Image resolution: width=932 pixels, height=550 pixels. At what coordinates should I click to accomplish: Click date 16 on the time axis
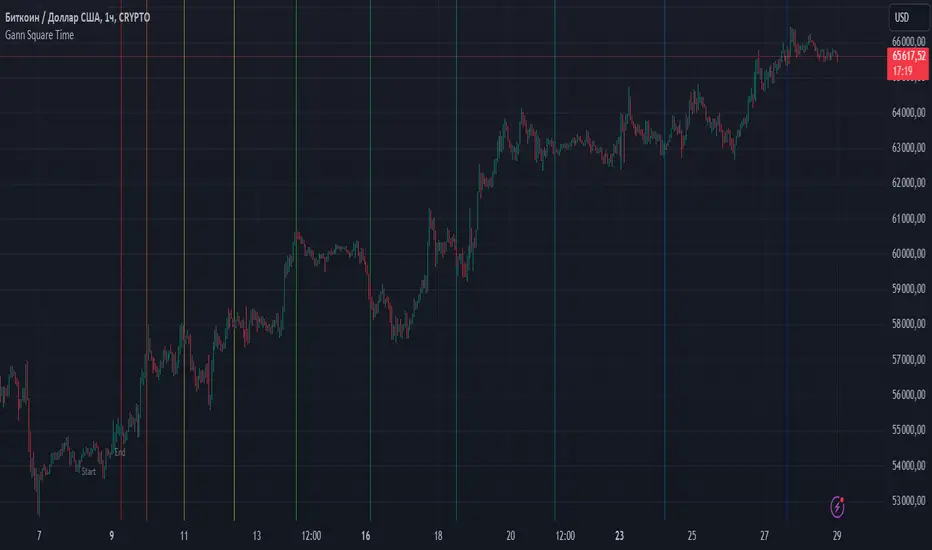click(367, 535)
